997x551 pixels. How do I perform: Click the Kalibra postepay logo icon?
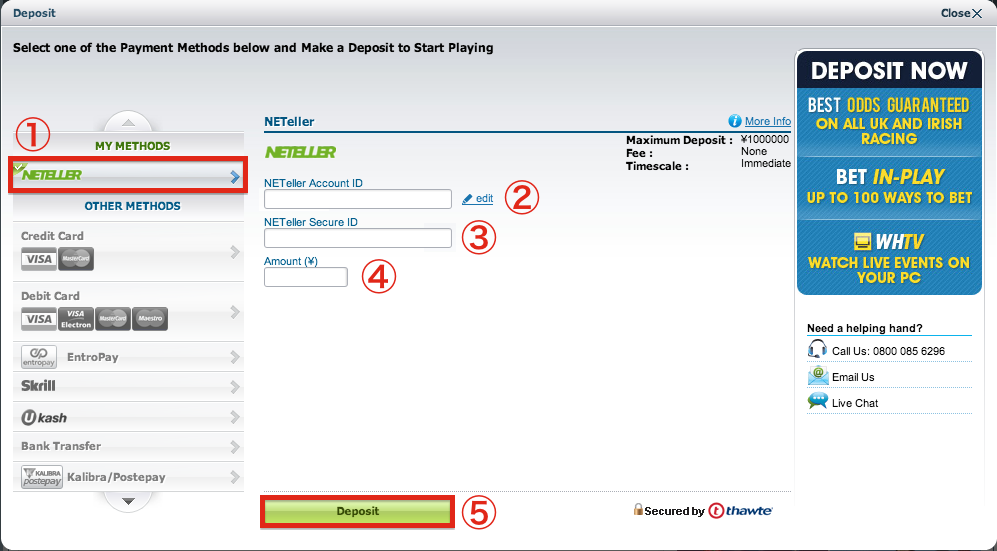tap(42, 477)
